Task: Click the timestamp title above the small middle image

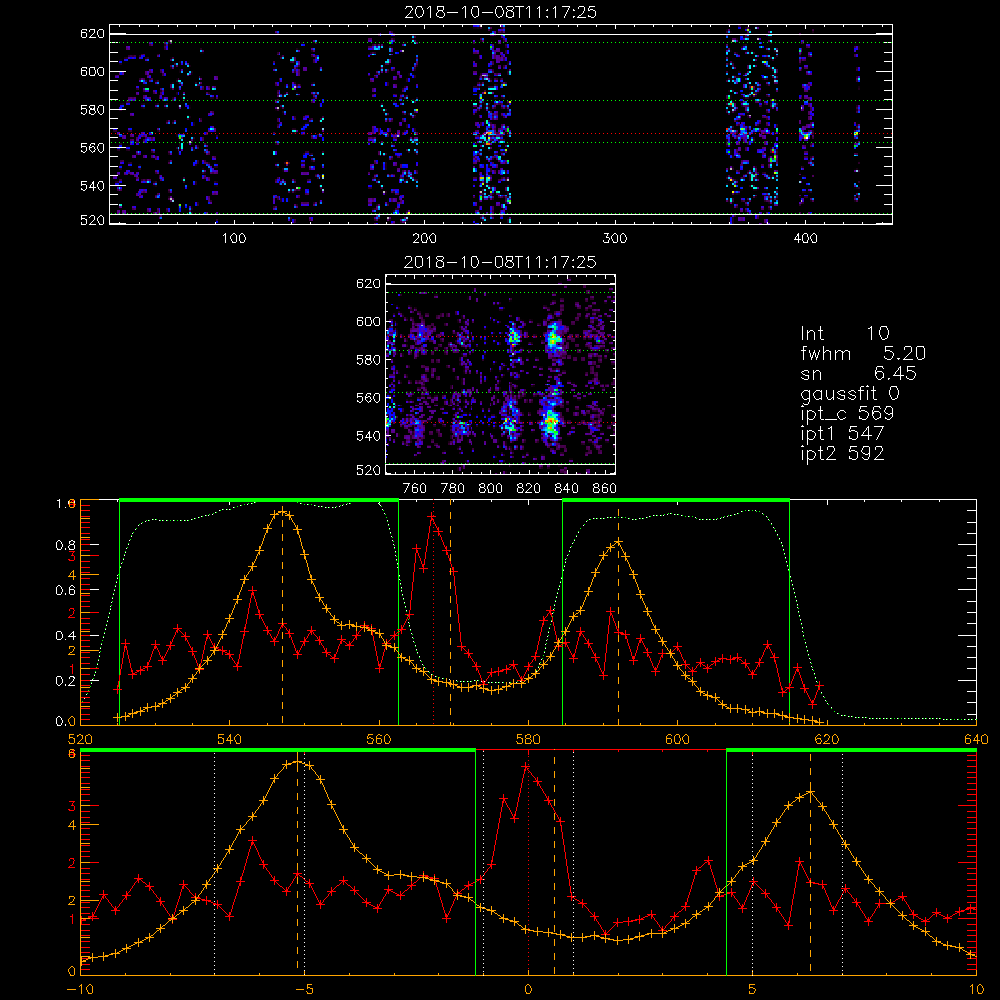Action: pyautogui.click(x=501, y=262)
